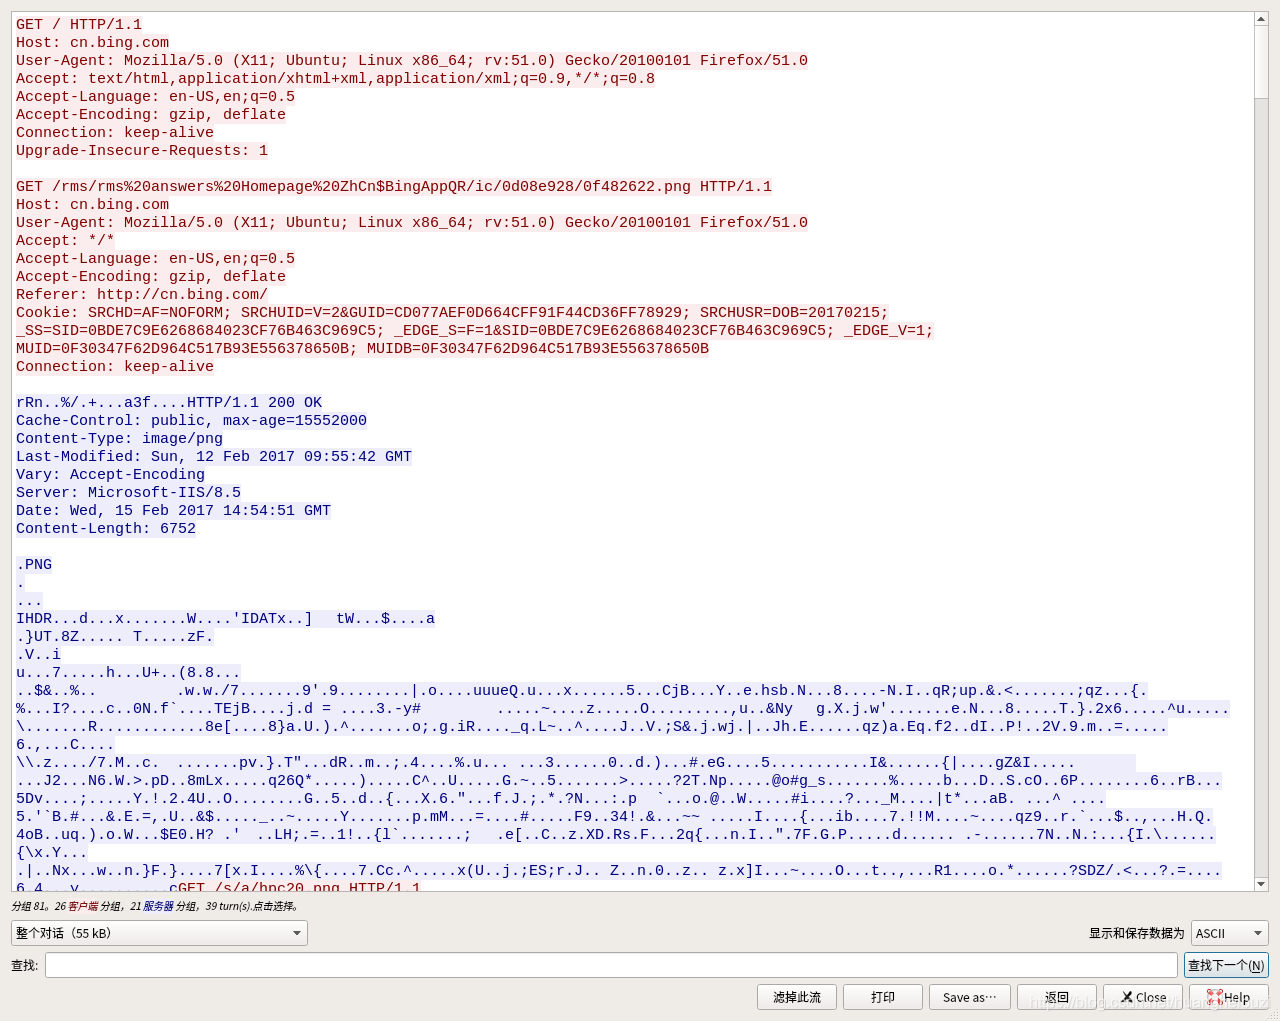Click the "Upgrade-Insecure-Requests: 1" header line
Screen dimensions: 1280x1021
[142, 150]
